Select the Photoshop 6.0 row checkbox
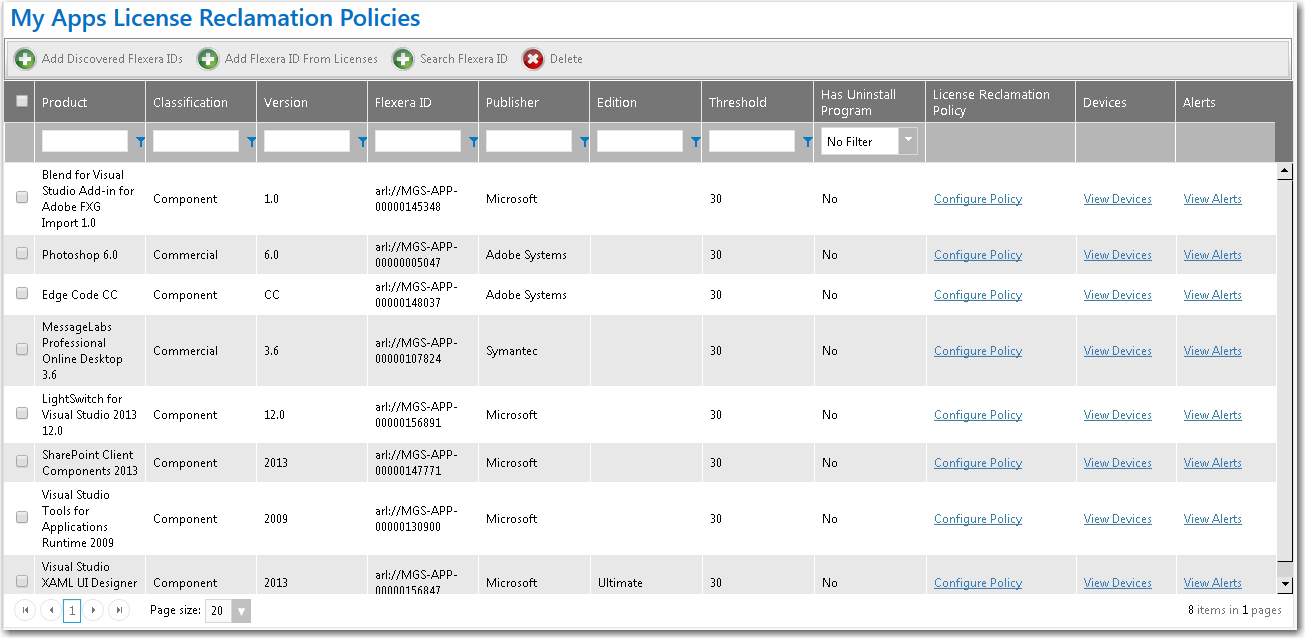Viewport: 1305px width, 638px height. pyautogui.click(x=22, y=254)
